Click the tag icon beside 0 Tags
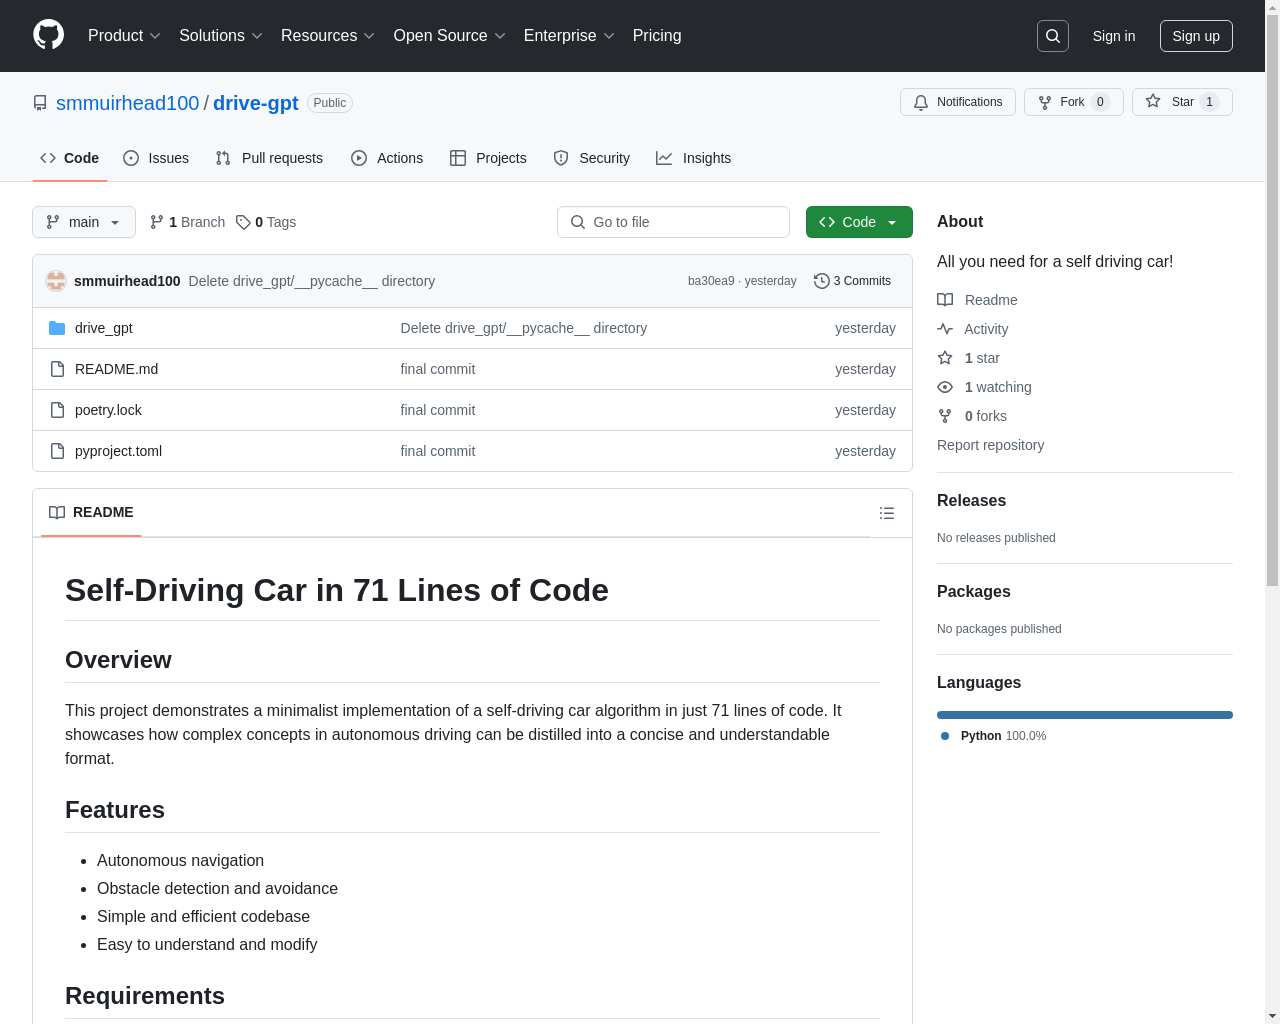 pos(243,222)
